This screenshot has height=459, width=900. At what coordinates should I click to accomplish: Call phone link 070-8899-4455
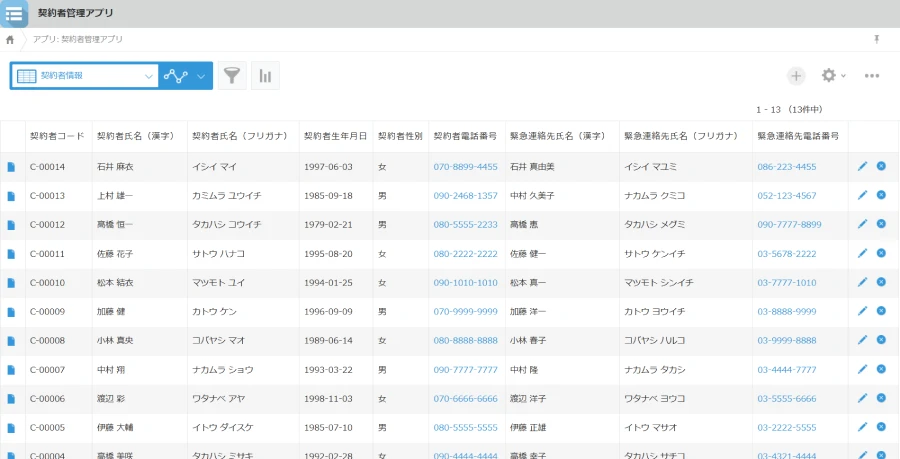[x=465, y=167]
